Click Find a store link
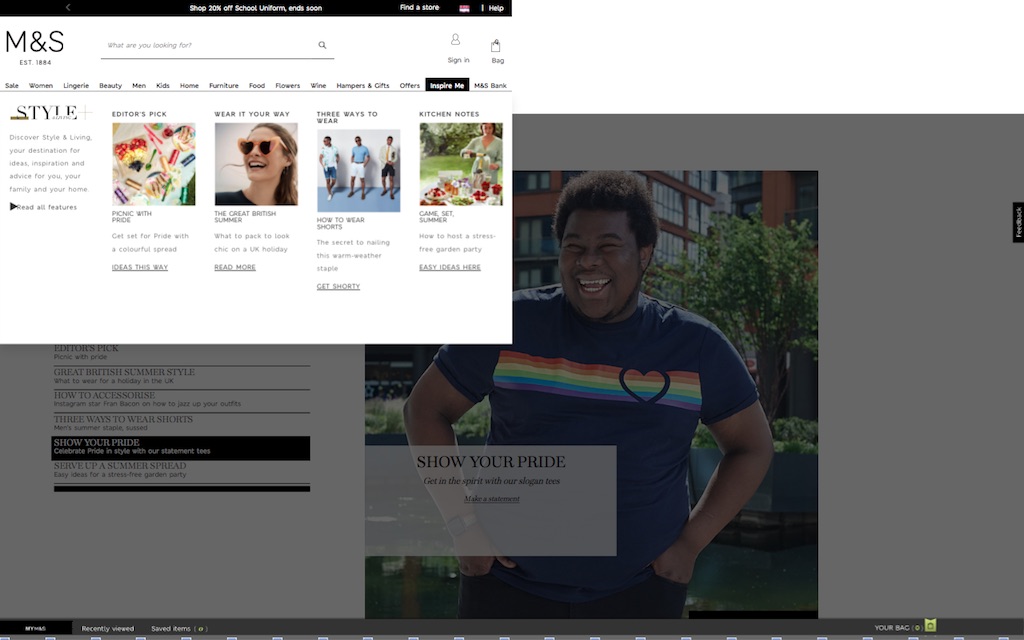1024x640 pixels. tap(419, 8)
